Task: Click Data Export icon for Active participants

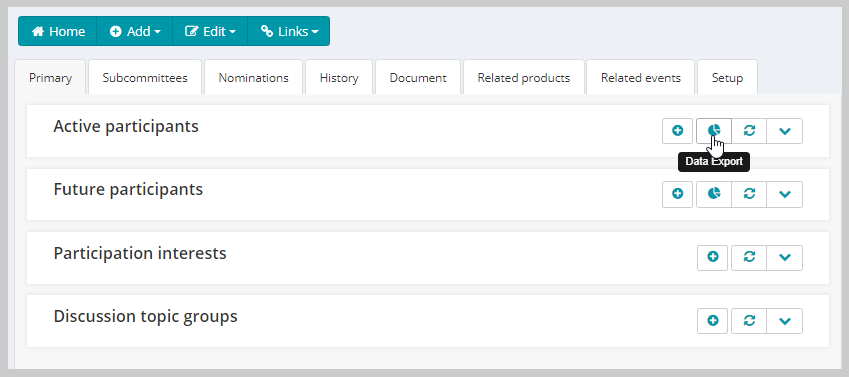Action: (x=714, y=131)
